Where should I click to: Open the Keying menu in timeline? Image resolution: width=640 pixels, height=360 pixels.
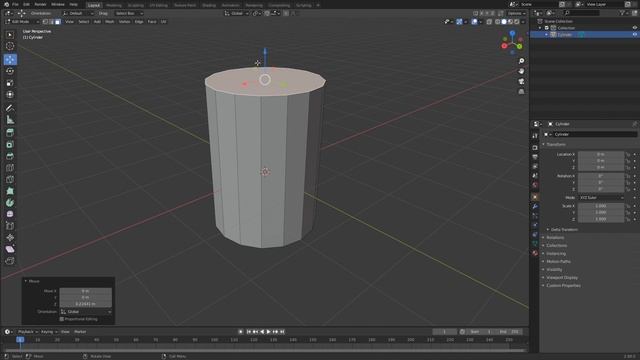point(49,332)
